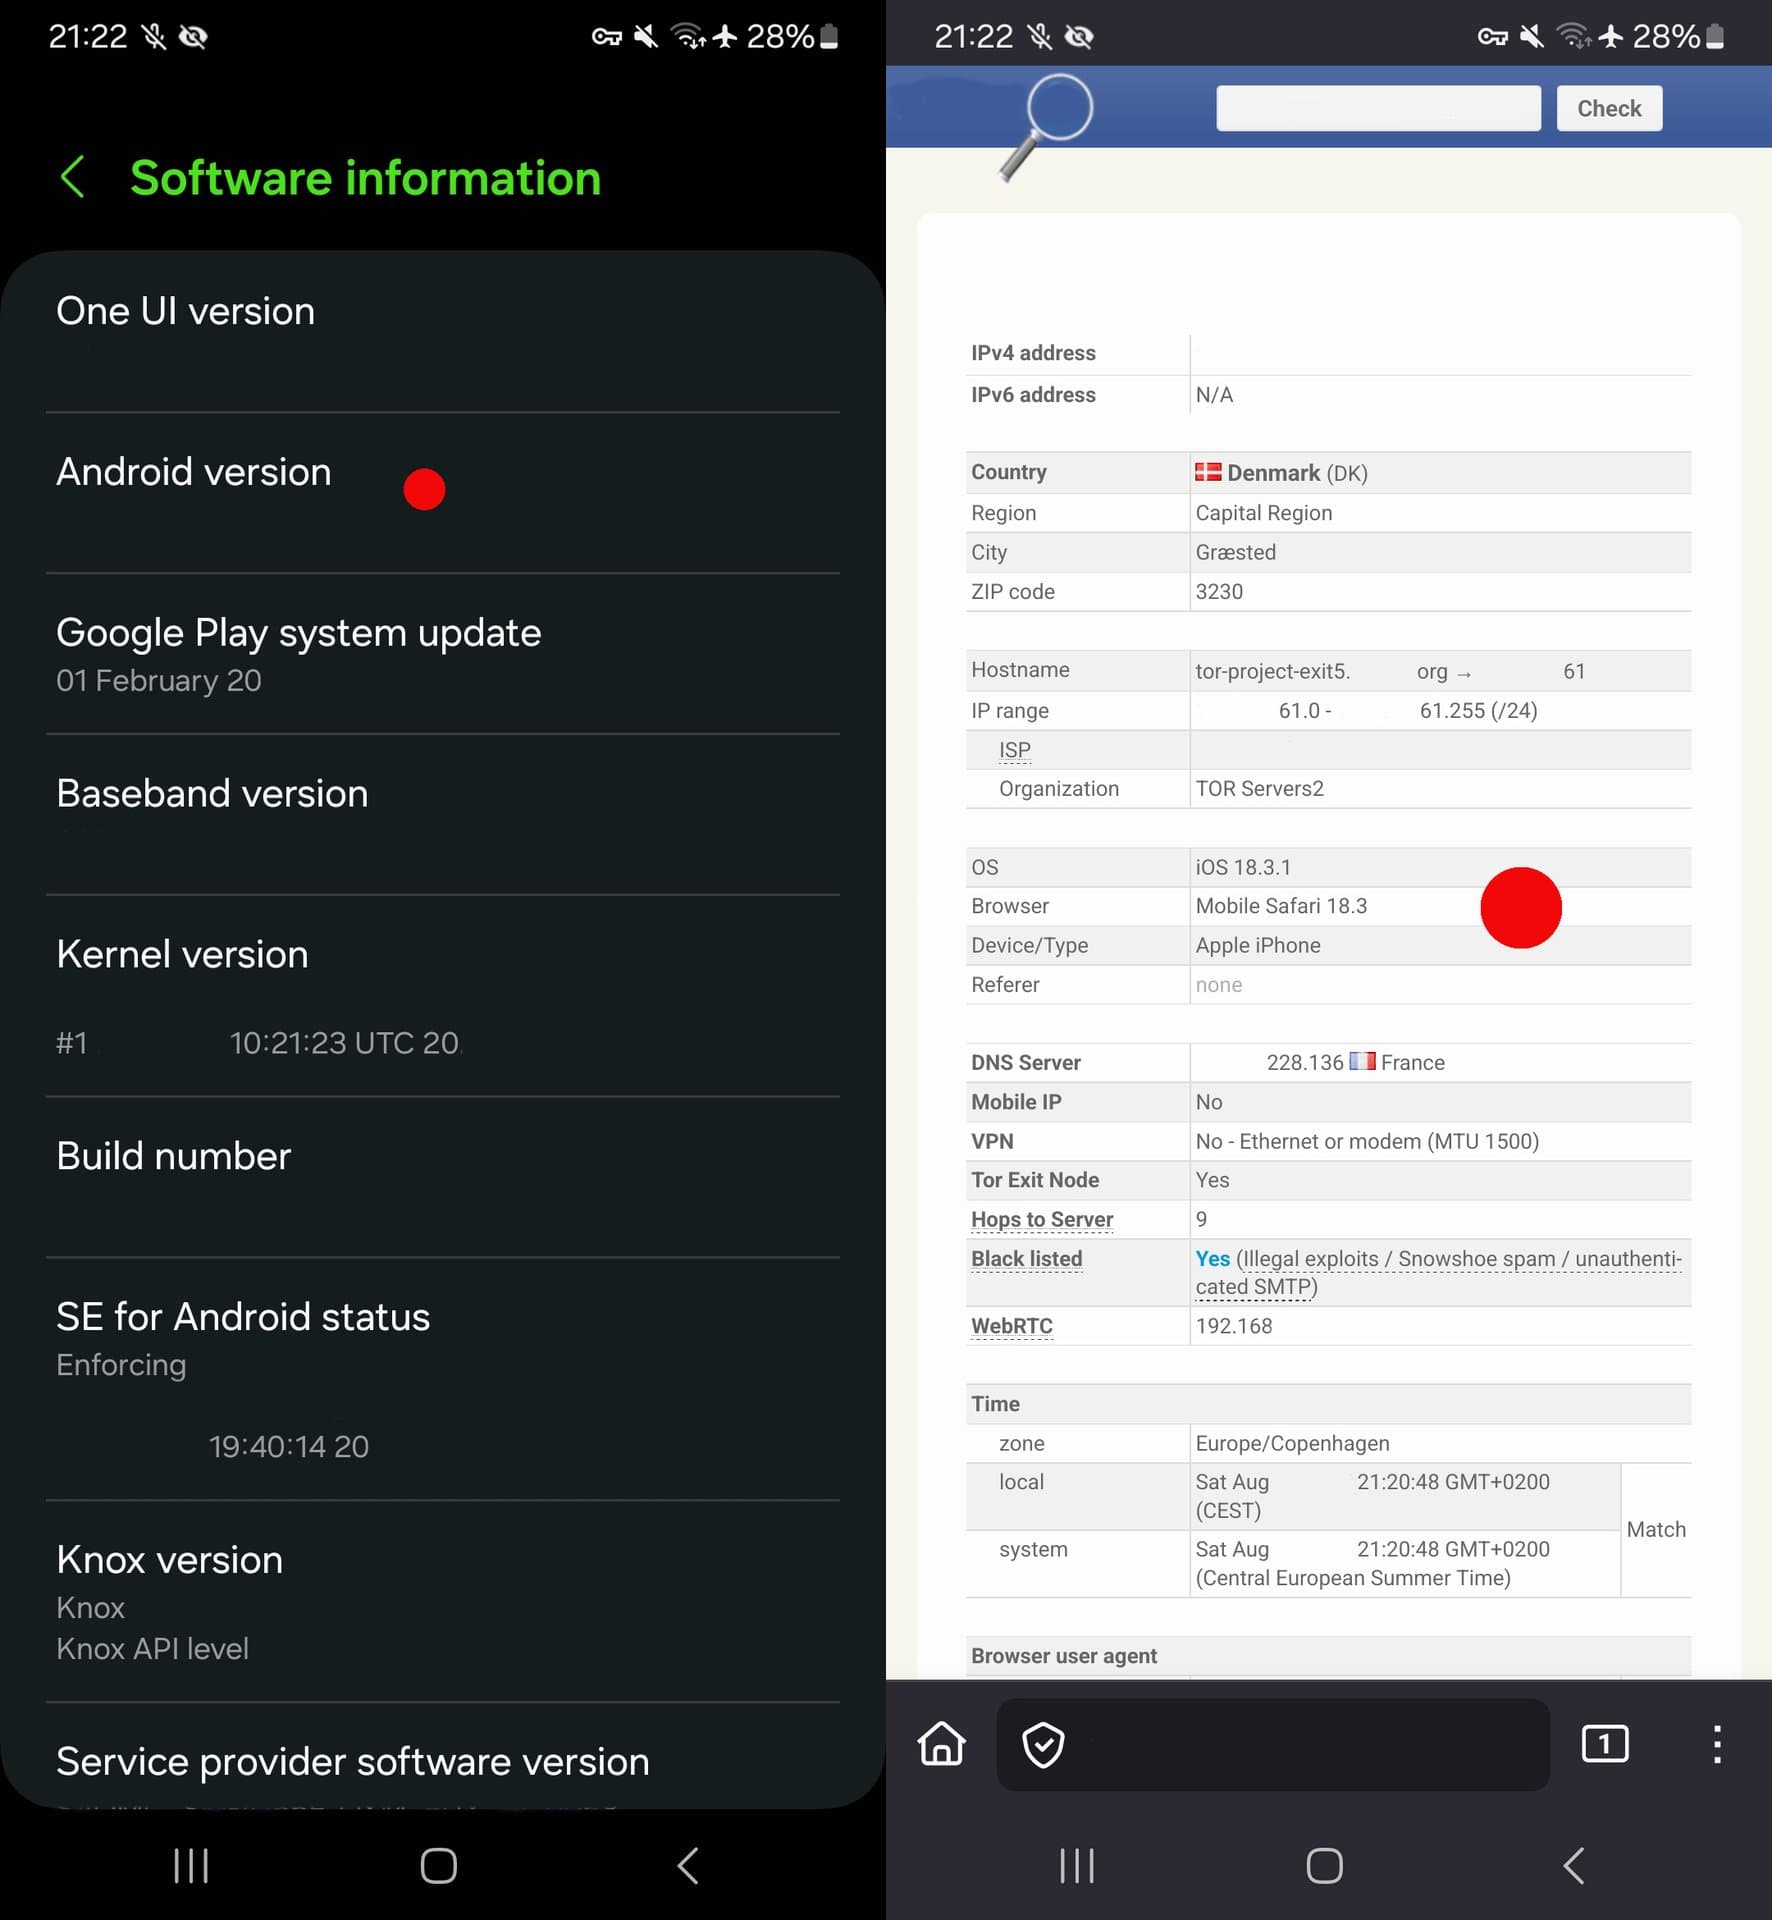Open the browser home icon

point(941,1744)
